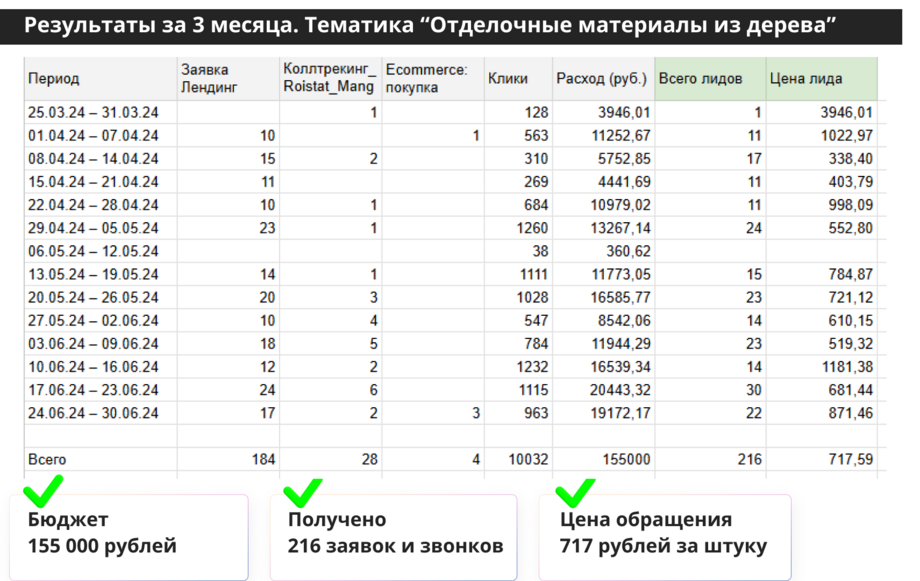920x581 pixels.
Task: Click lead price 1181,38
Action: tap(847, 367)
